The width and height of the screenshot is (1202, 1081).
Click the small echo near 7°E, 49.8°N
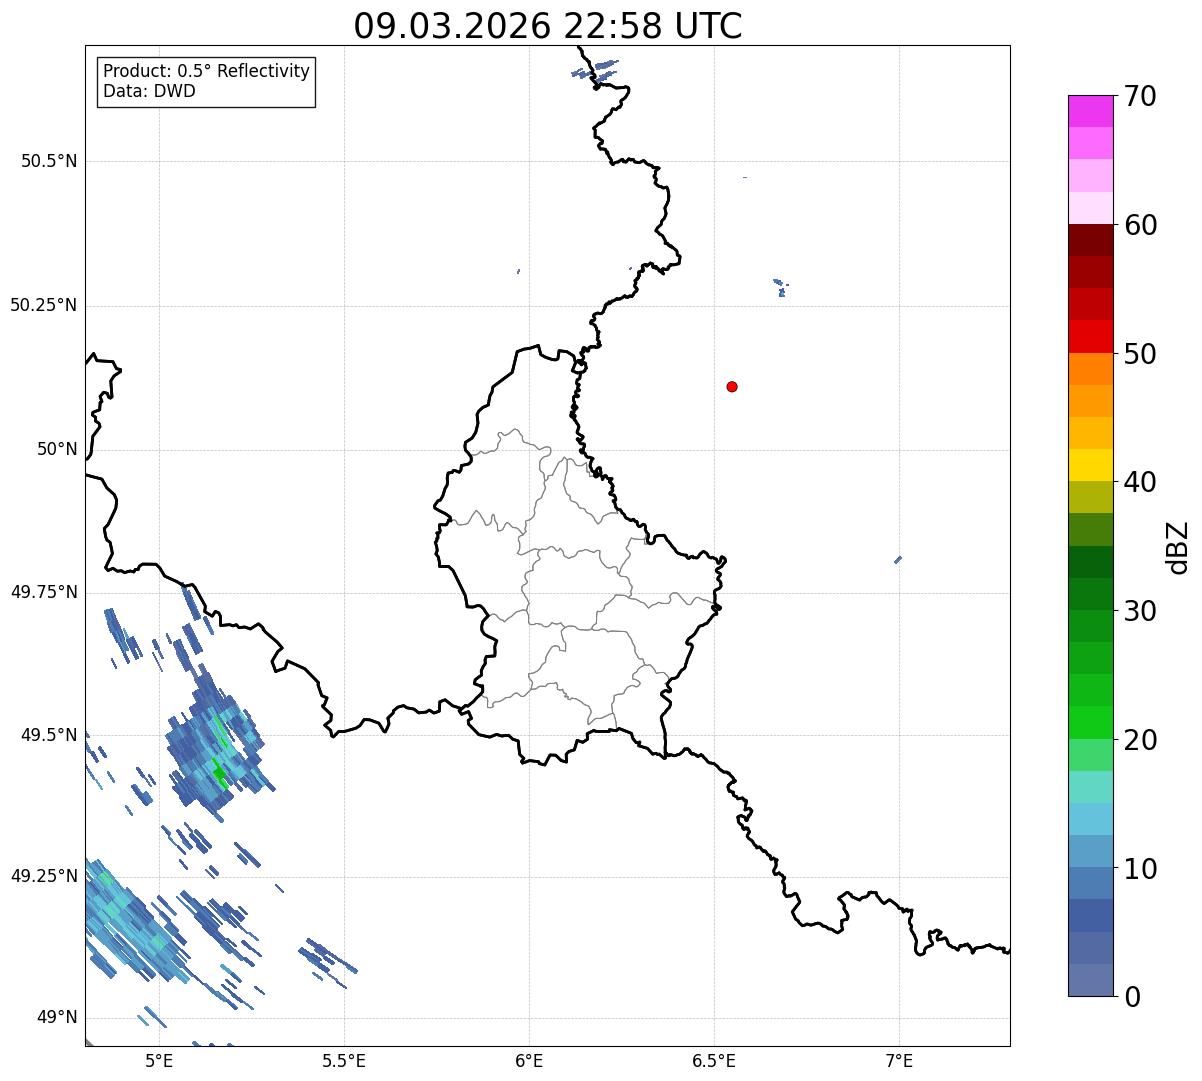(898, 559)
